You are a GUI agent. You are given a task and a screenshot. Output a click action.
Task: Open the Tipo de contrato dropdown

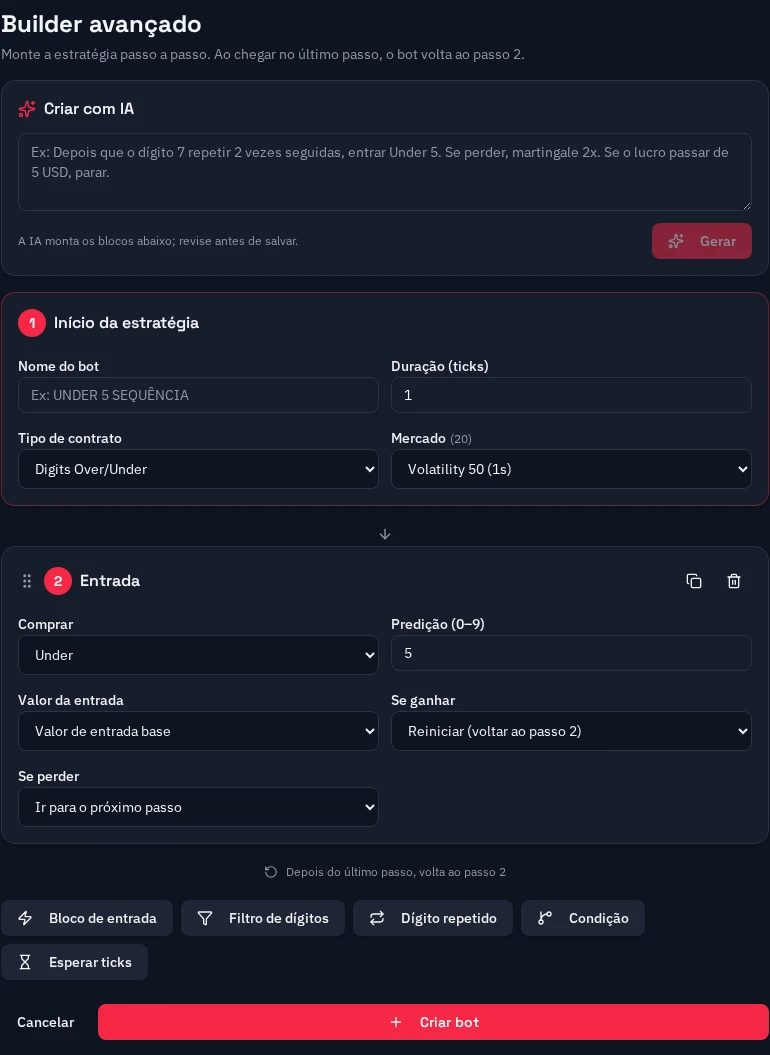pos(198,469)
